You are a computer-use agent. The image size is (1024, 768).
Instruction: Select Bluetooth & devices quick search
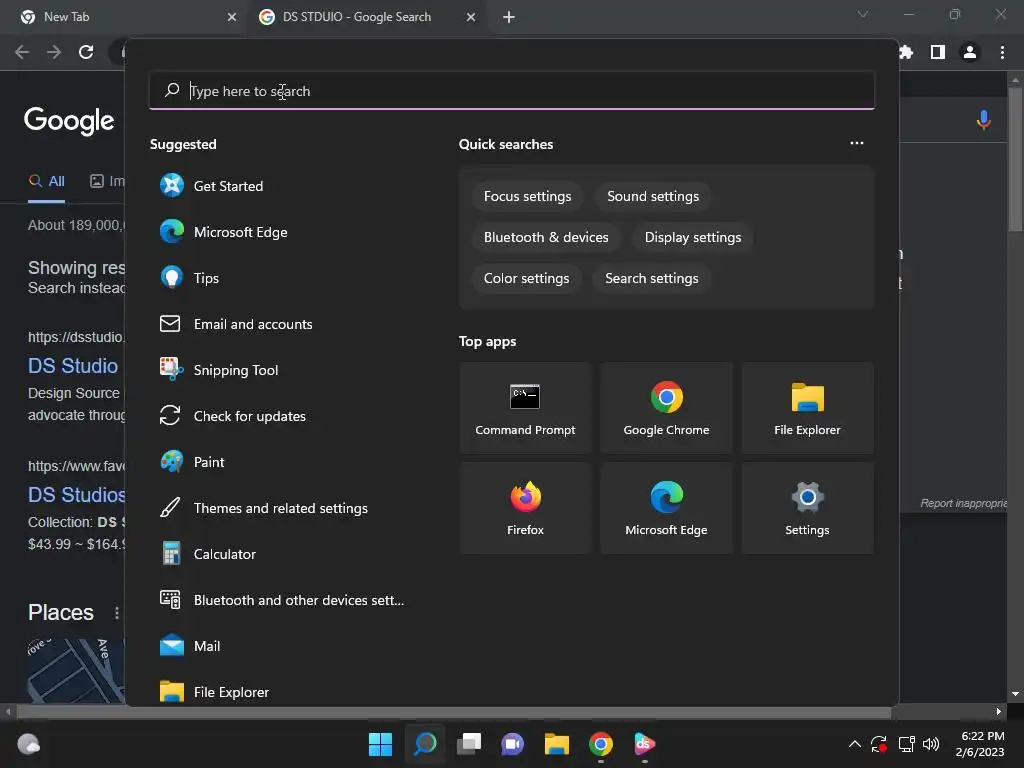(546, 237)
